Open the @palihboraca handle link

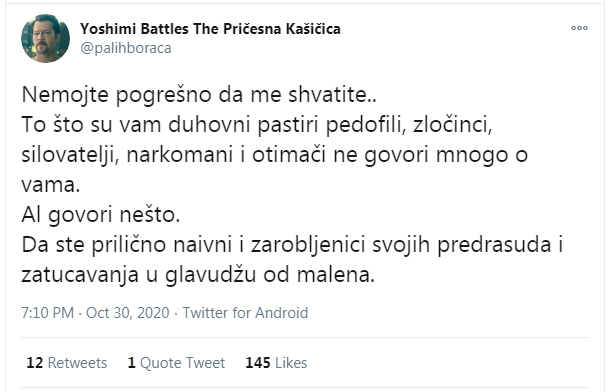point(125,48)
